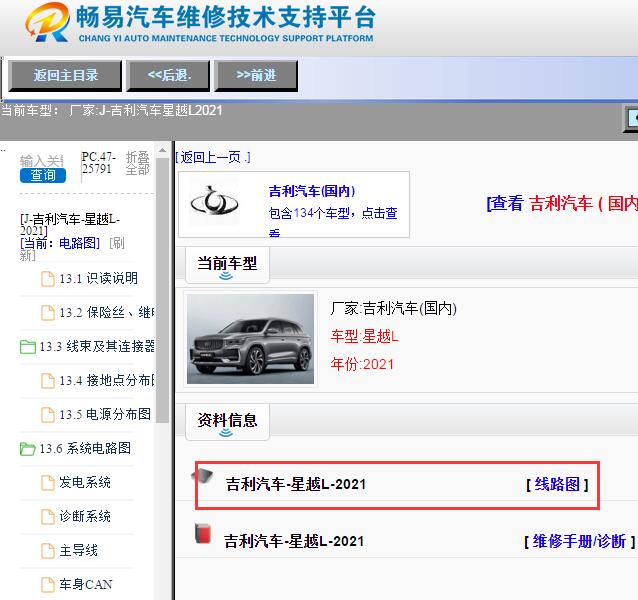Expand the 13.3 线束及其连接器 folder icon
Viewport: 638px width, 600px height.
[x=28, y=347]
